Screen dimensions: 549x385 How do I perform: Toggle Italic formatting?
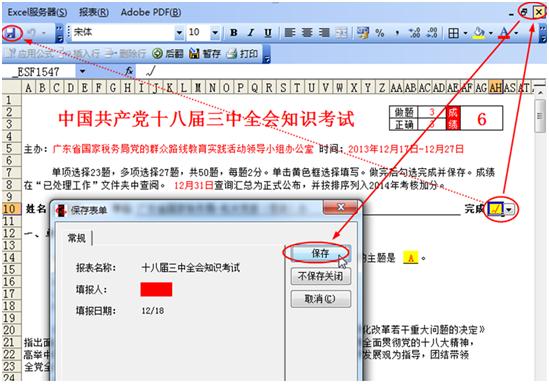click(x=251, y=33)
